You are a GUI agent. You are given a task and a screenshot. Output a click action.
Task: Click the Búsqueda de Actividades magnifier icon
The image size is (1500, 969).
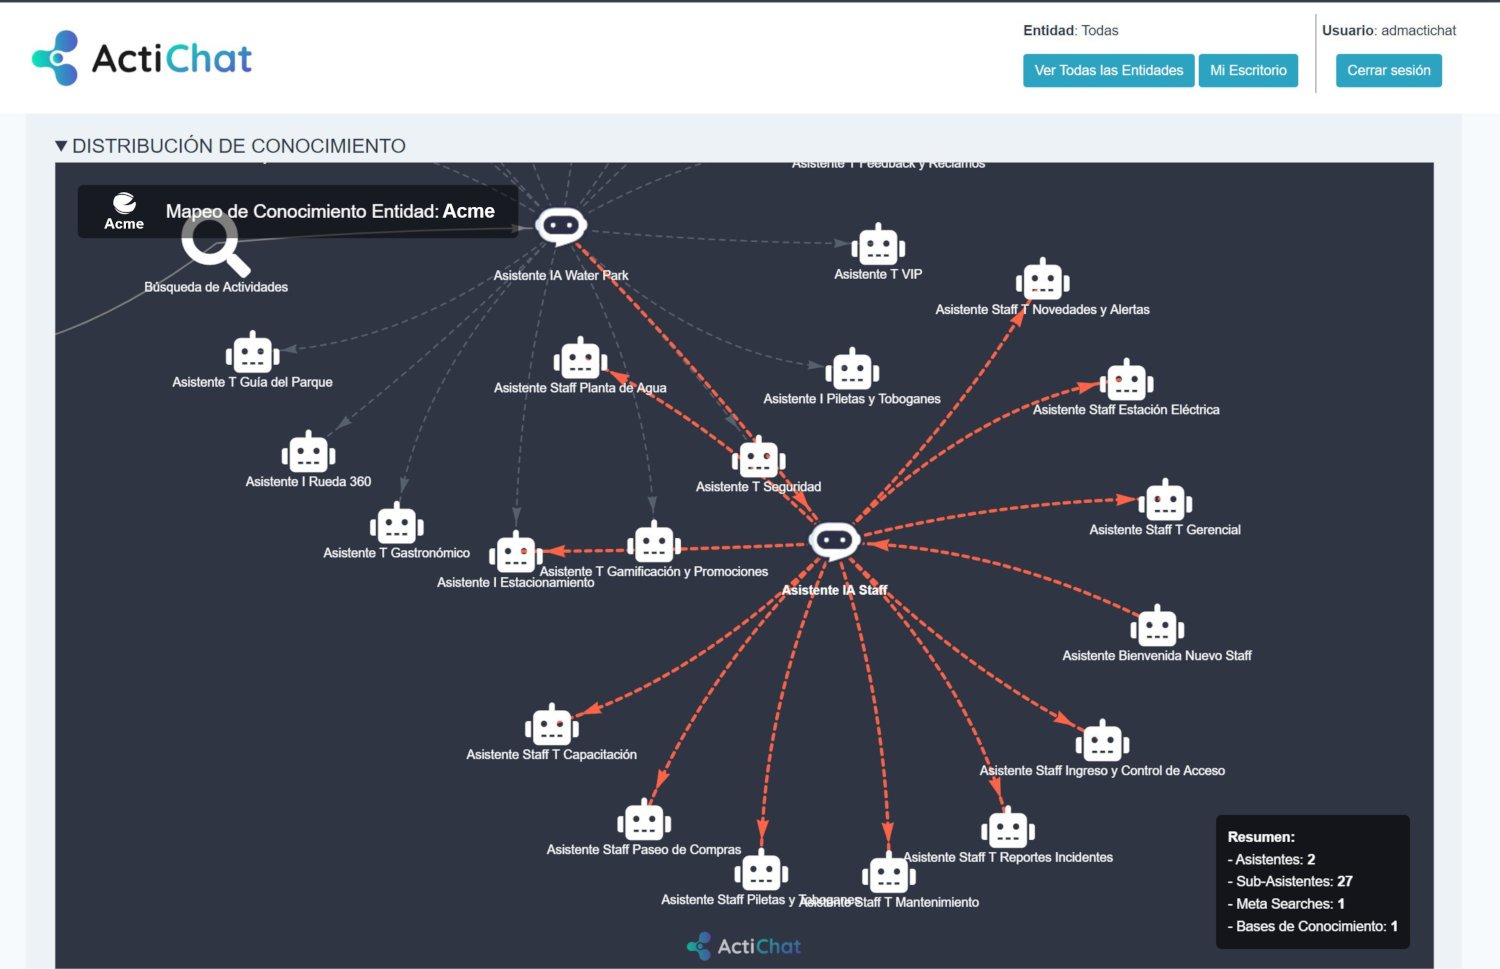coord(213,245)
